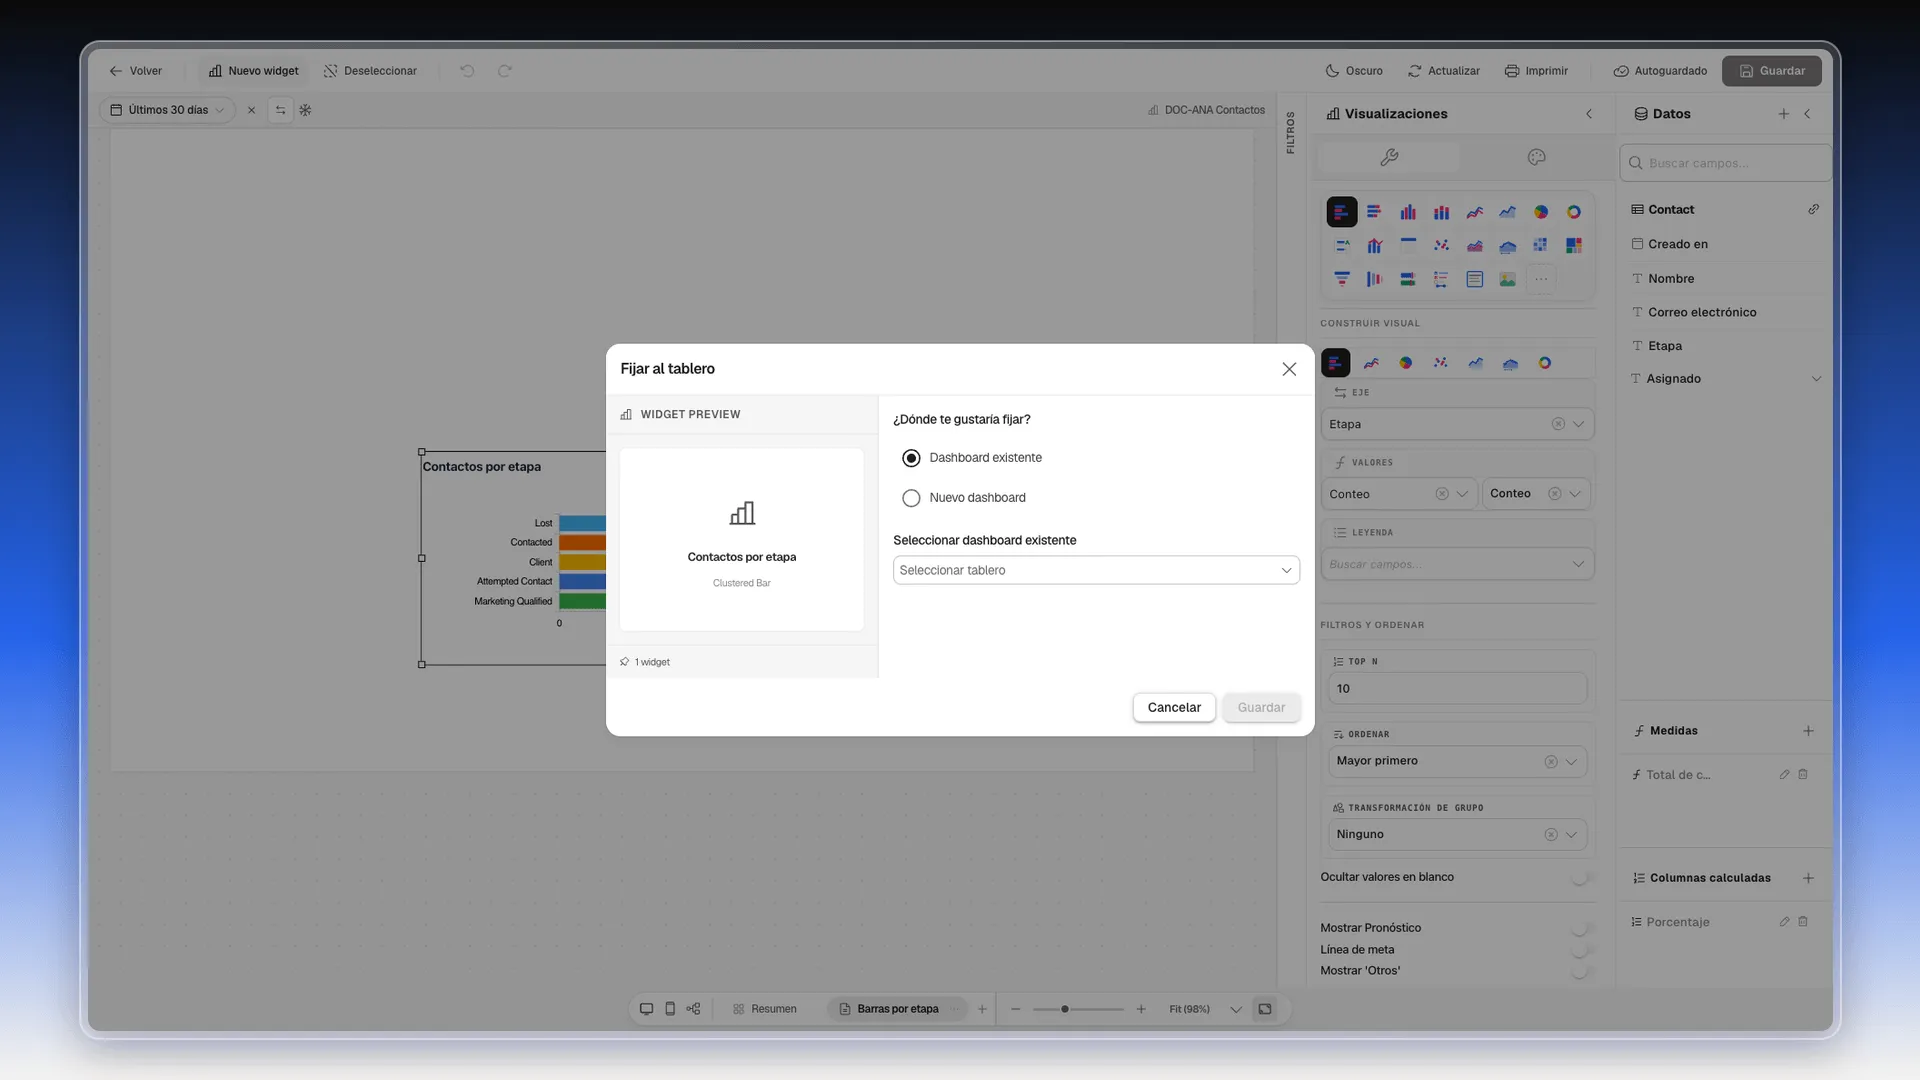Open the Leyenda Buscar campos dropdown

[x=1457, y=564]
